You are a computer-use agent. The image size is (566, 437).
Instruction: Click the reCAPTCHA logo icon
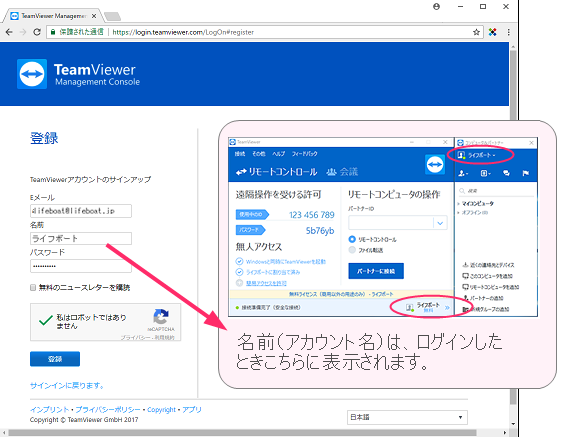161,316
